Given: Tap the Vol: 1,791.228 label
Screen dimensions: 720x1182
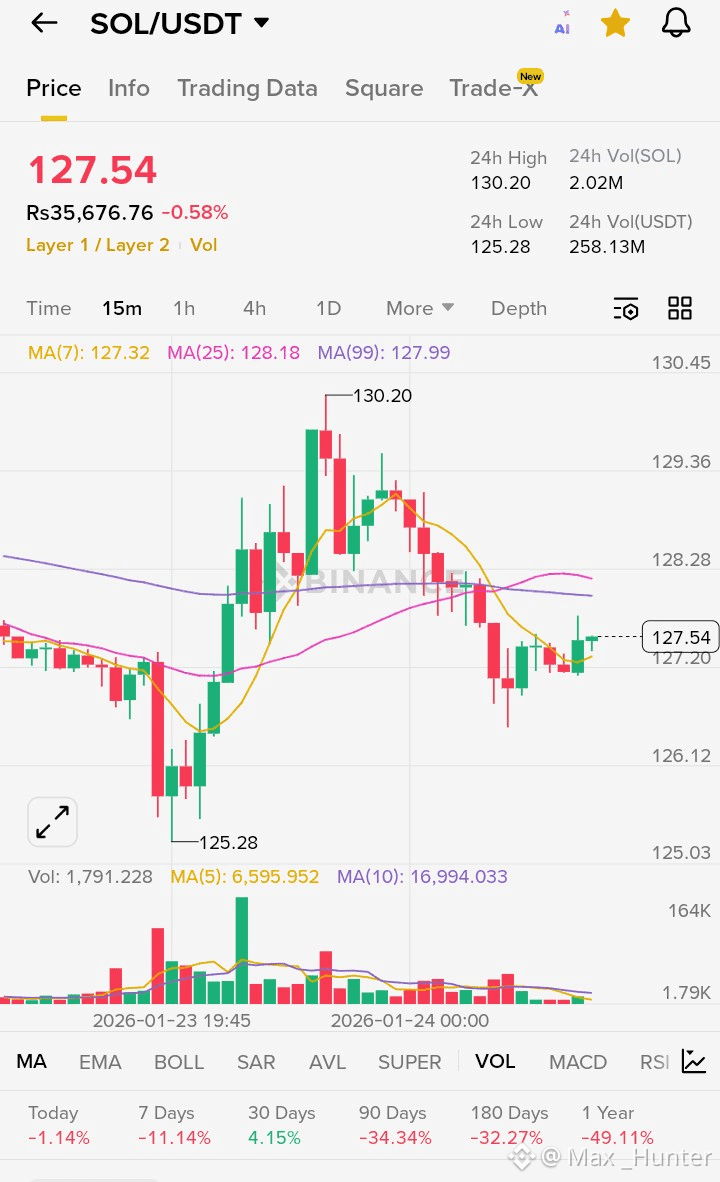Looking at the screenshot, I should pos(90,877).
